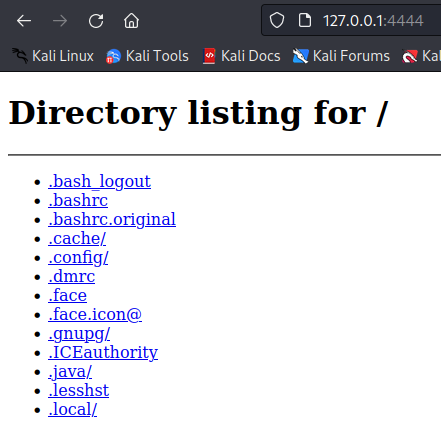This screenshot has height=421, width=441.
Task: Browse into the .config/ directory
Action: (x=78, y=258)
